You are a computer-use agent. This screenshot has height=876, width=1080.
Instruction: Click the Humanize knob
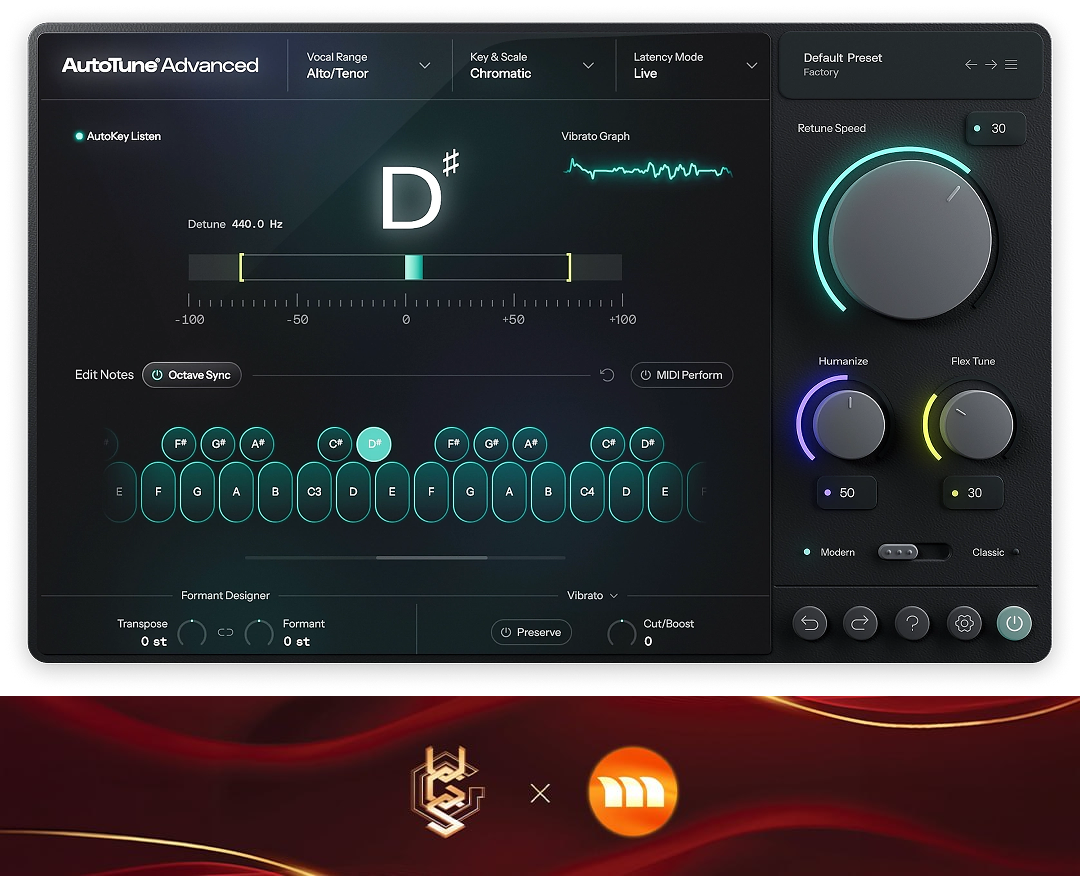tap(849, 423)
